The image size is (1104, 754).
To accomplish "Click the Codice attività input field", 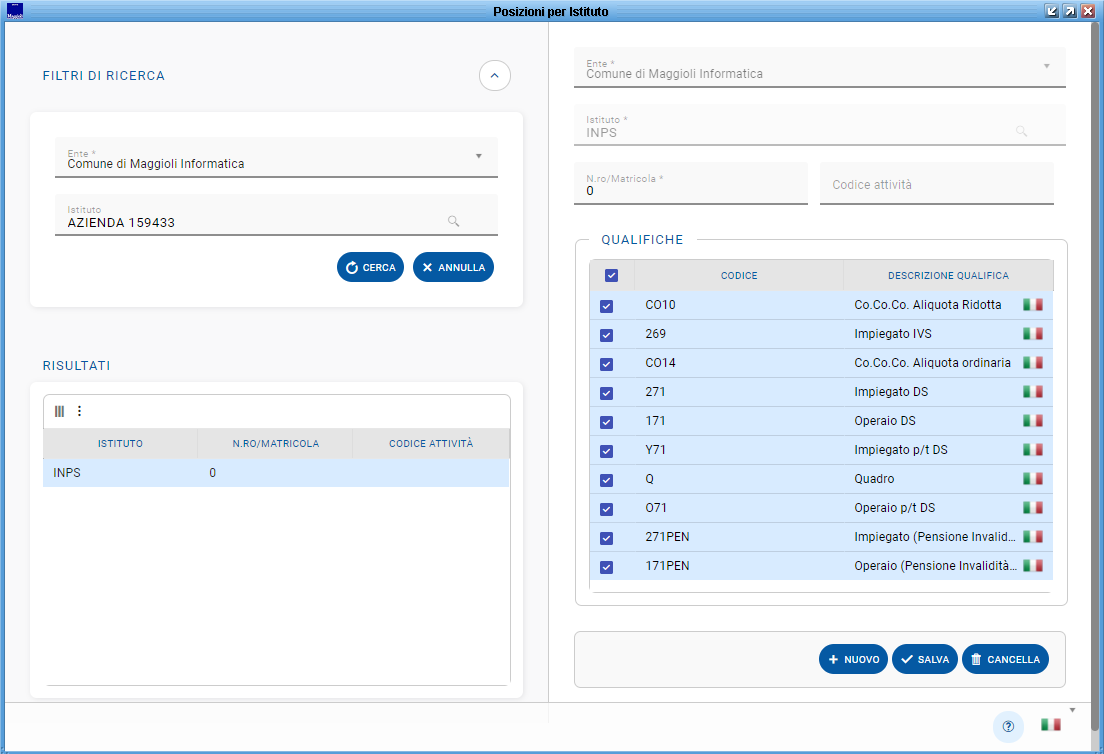I will [x=936, y=185].
